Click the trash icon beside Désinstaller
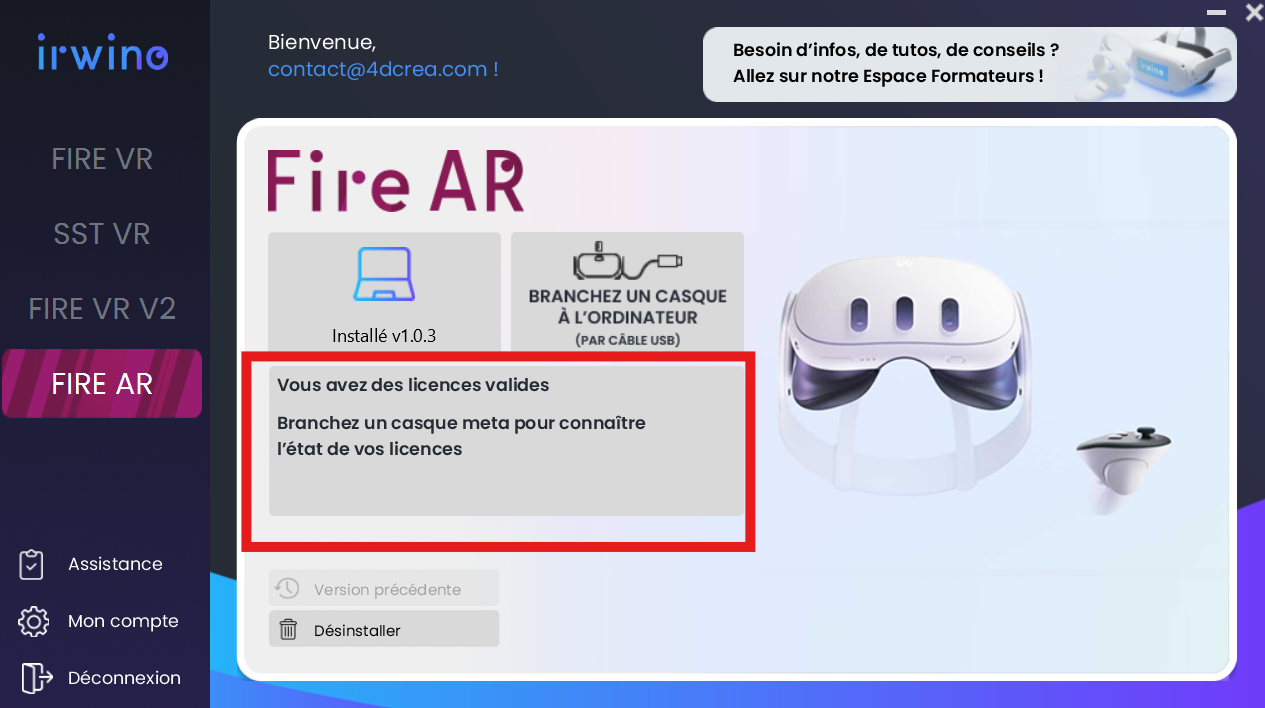Screen dimensions: 1265x708 pyautogui.click(x=288, y=630)
